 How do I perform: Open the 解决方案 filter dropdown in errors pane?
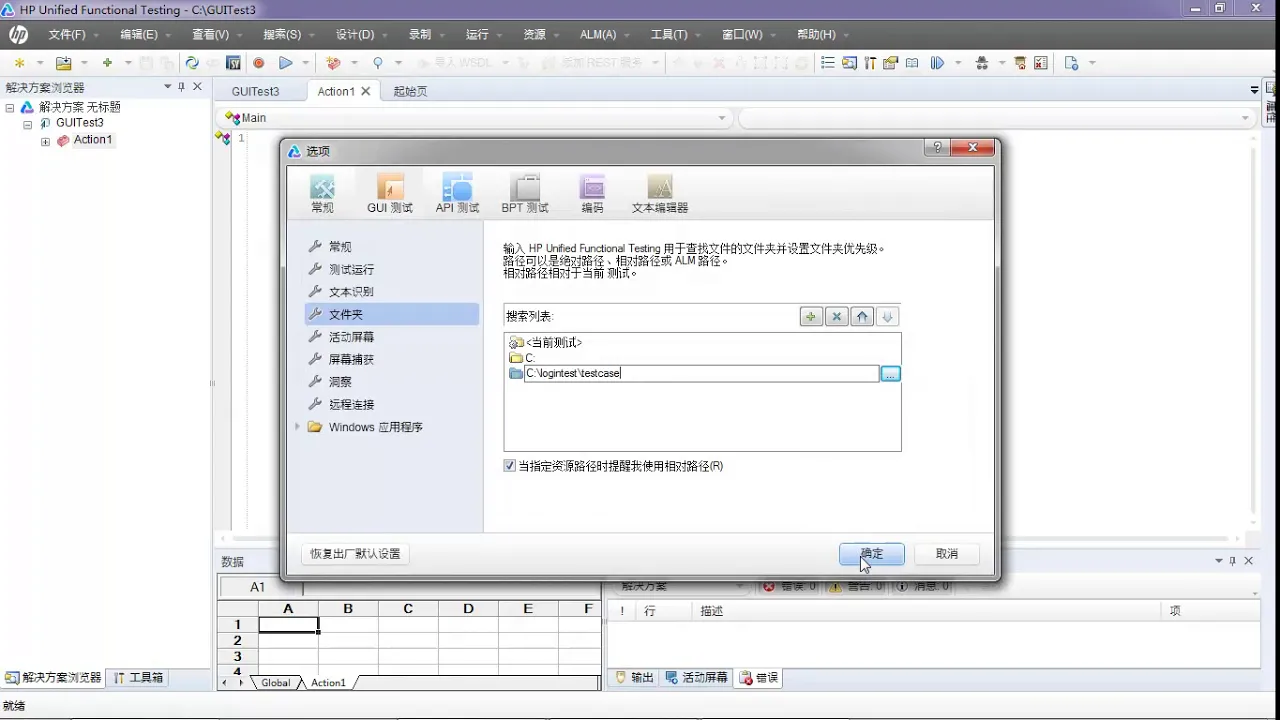740,586
